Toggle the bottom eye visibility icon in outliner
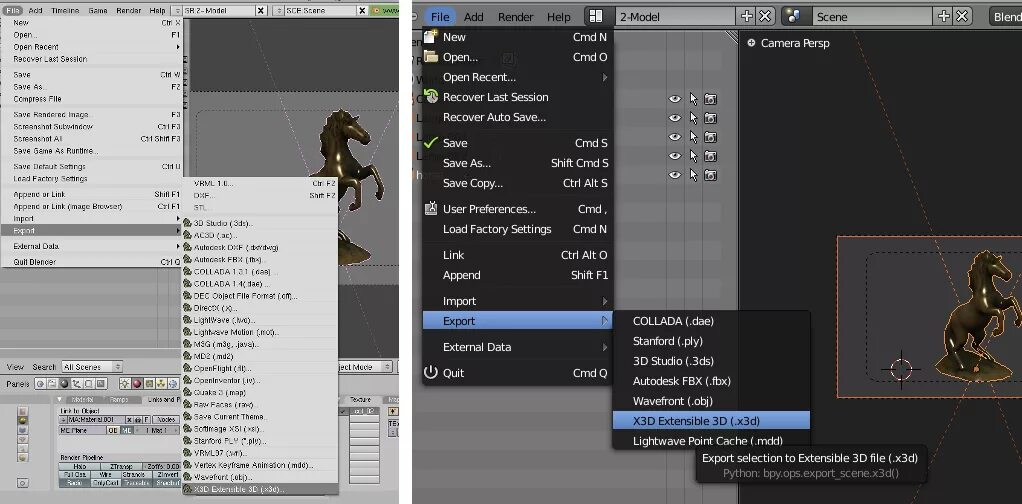The height and width of the screenshot is (504, 1022). click(x=675, y=175)
